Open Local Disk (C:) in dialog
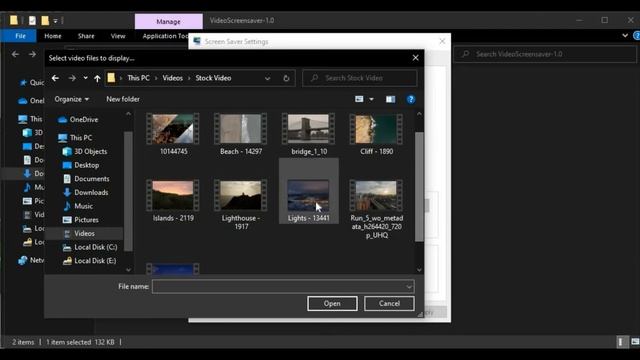The image size is (640, 360). tap(90, 247)
